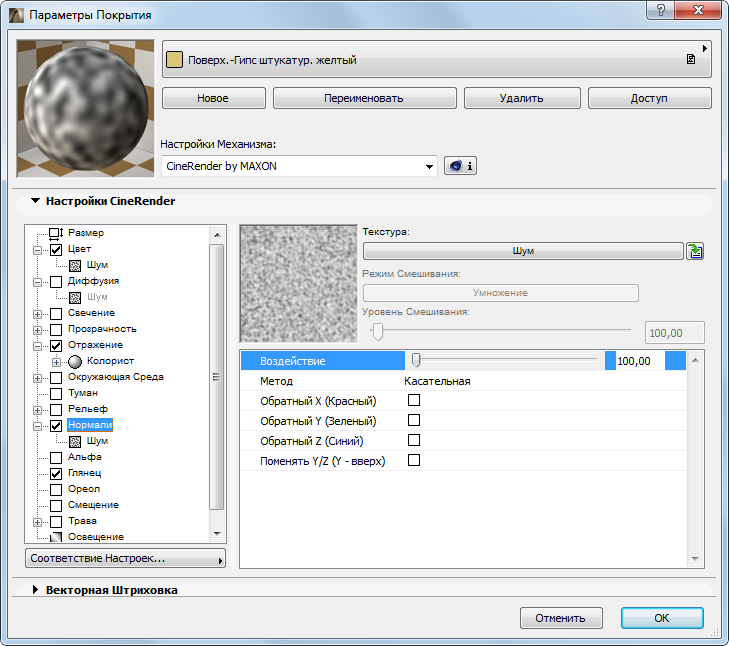Image resolution: width=729 pixels, height=646 pixels.
Task: Select the Шум noise icon under Нормали
Action: pos(75,441)
